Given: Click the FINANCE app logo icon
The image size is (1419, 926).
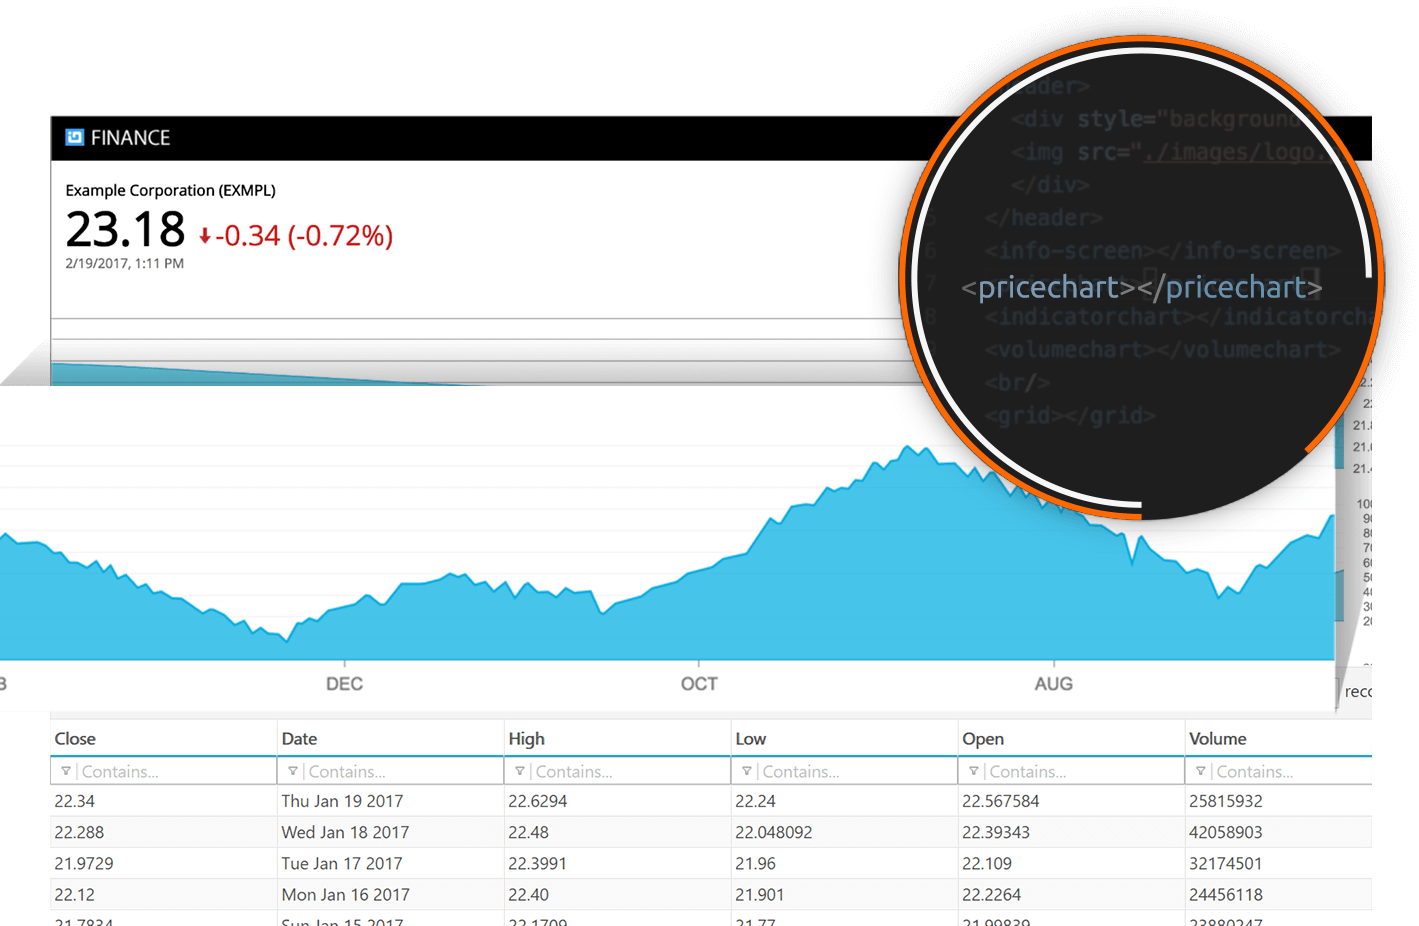Looking at the screenshot, I should [x=73, y=137].
